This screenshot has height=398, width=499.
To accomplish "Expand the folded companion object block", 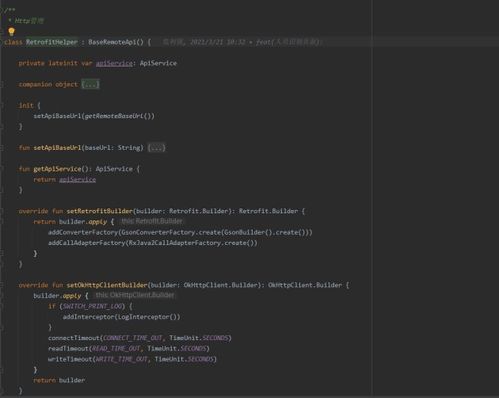I will pos(90,84).
